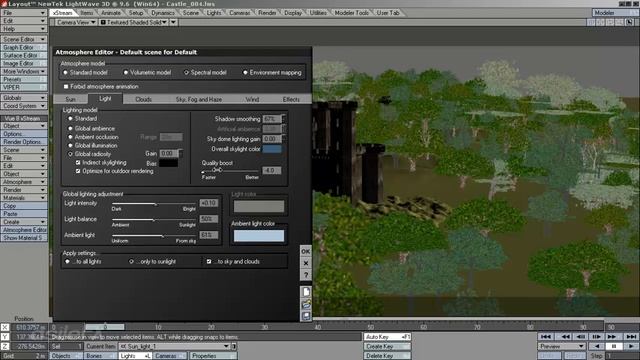
Task: Click the X axis toggle button
Action: coord(5,327)
